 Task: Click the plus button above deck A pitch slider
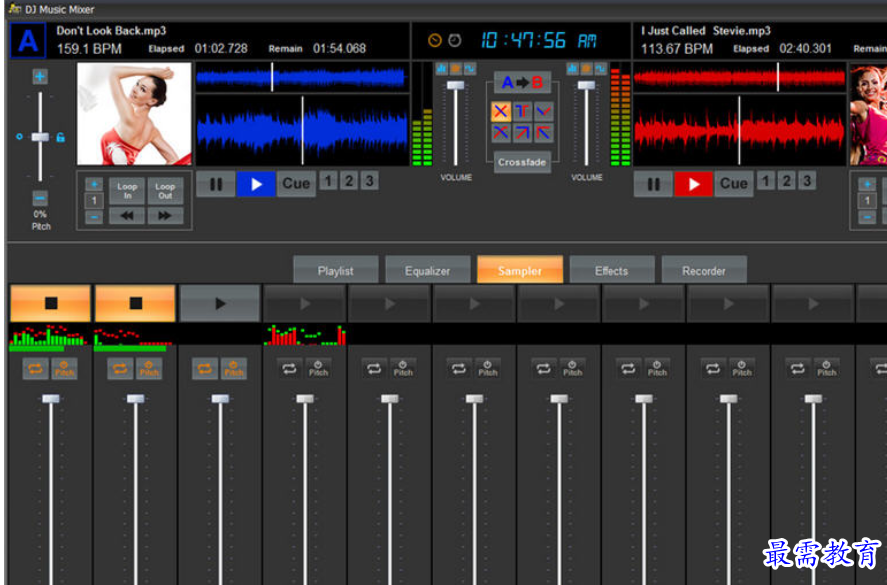40,76
